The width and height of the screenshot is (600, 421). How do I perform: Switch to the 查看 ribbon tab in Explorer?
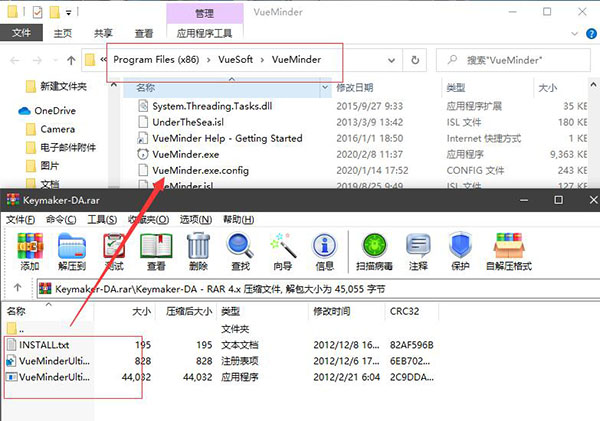pyautogui.click(x=144, y=34)
